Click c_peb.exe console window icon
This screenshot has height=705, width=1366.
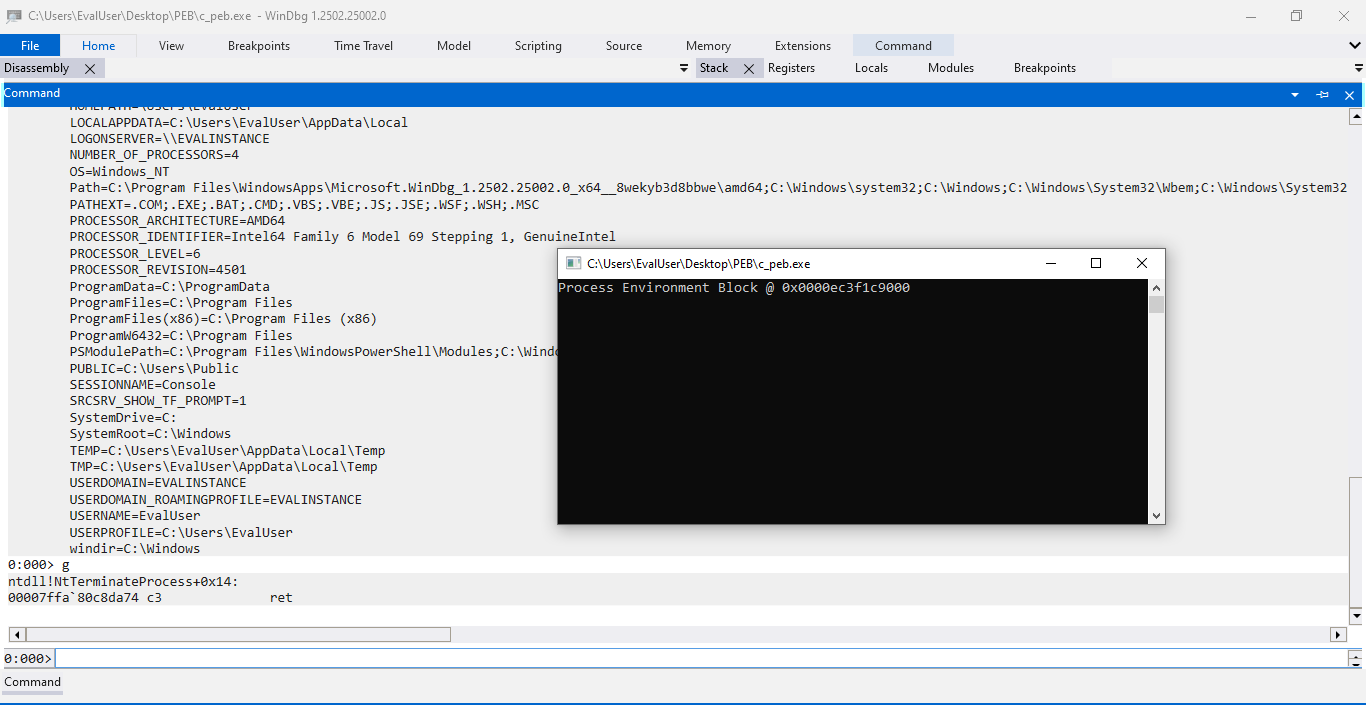[x=573, y=264]
